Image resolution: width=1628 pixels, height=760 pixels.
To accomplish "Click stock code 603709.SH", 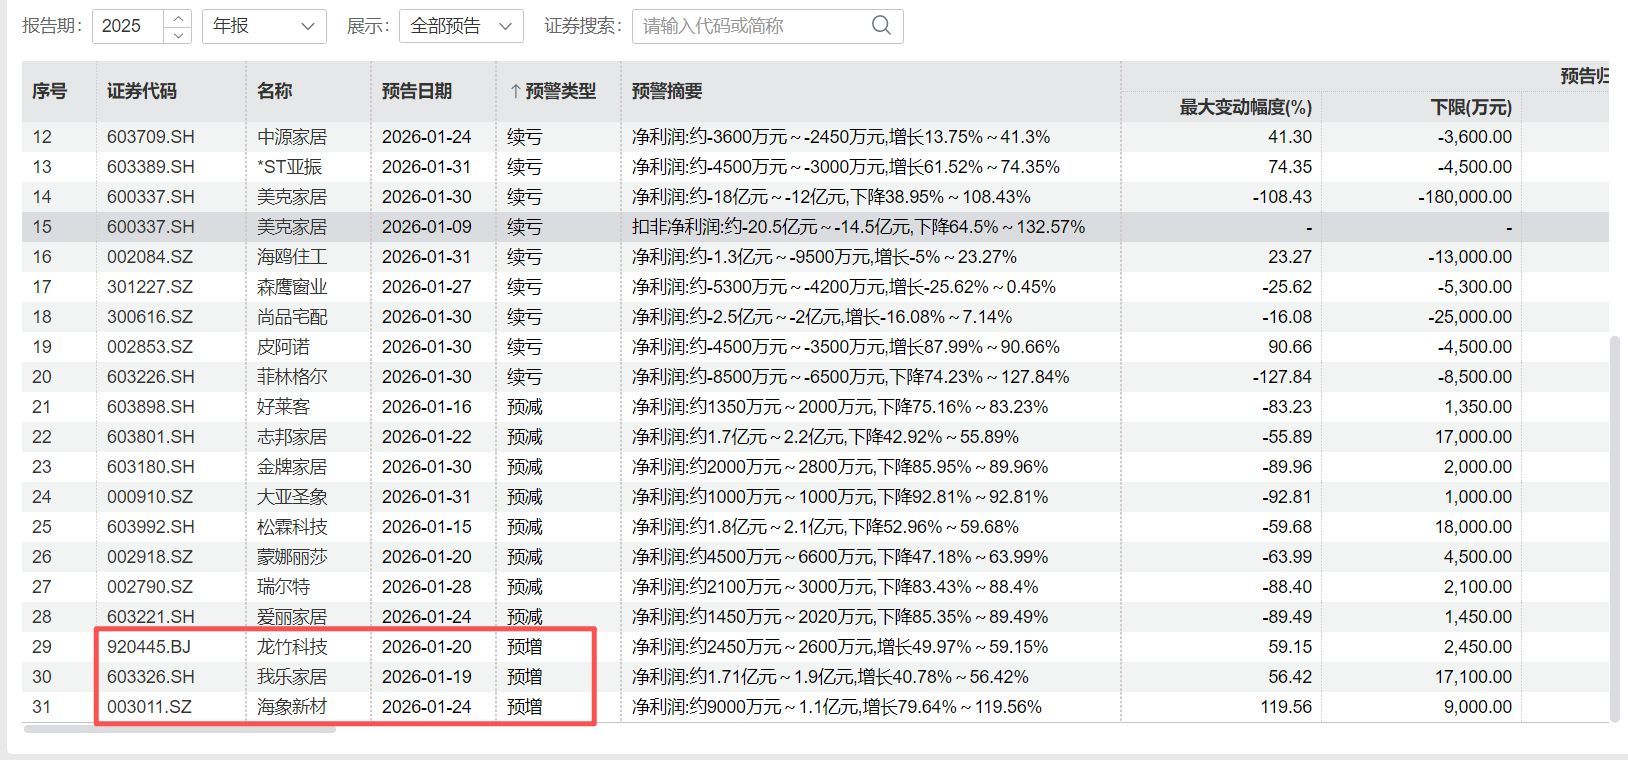I will (x=151, y=137).
